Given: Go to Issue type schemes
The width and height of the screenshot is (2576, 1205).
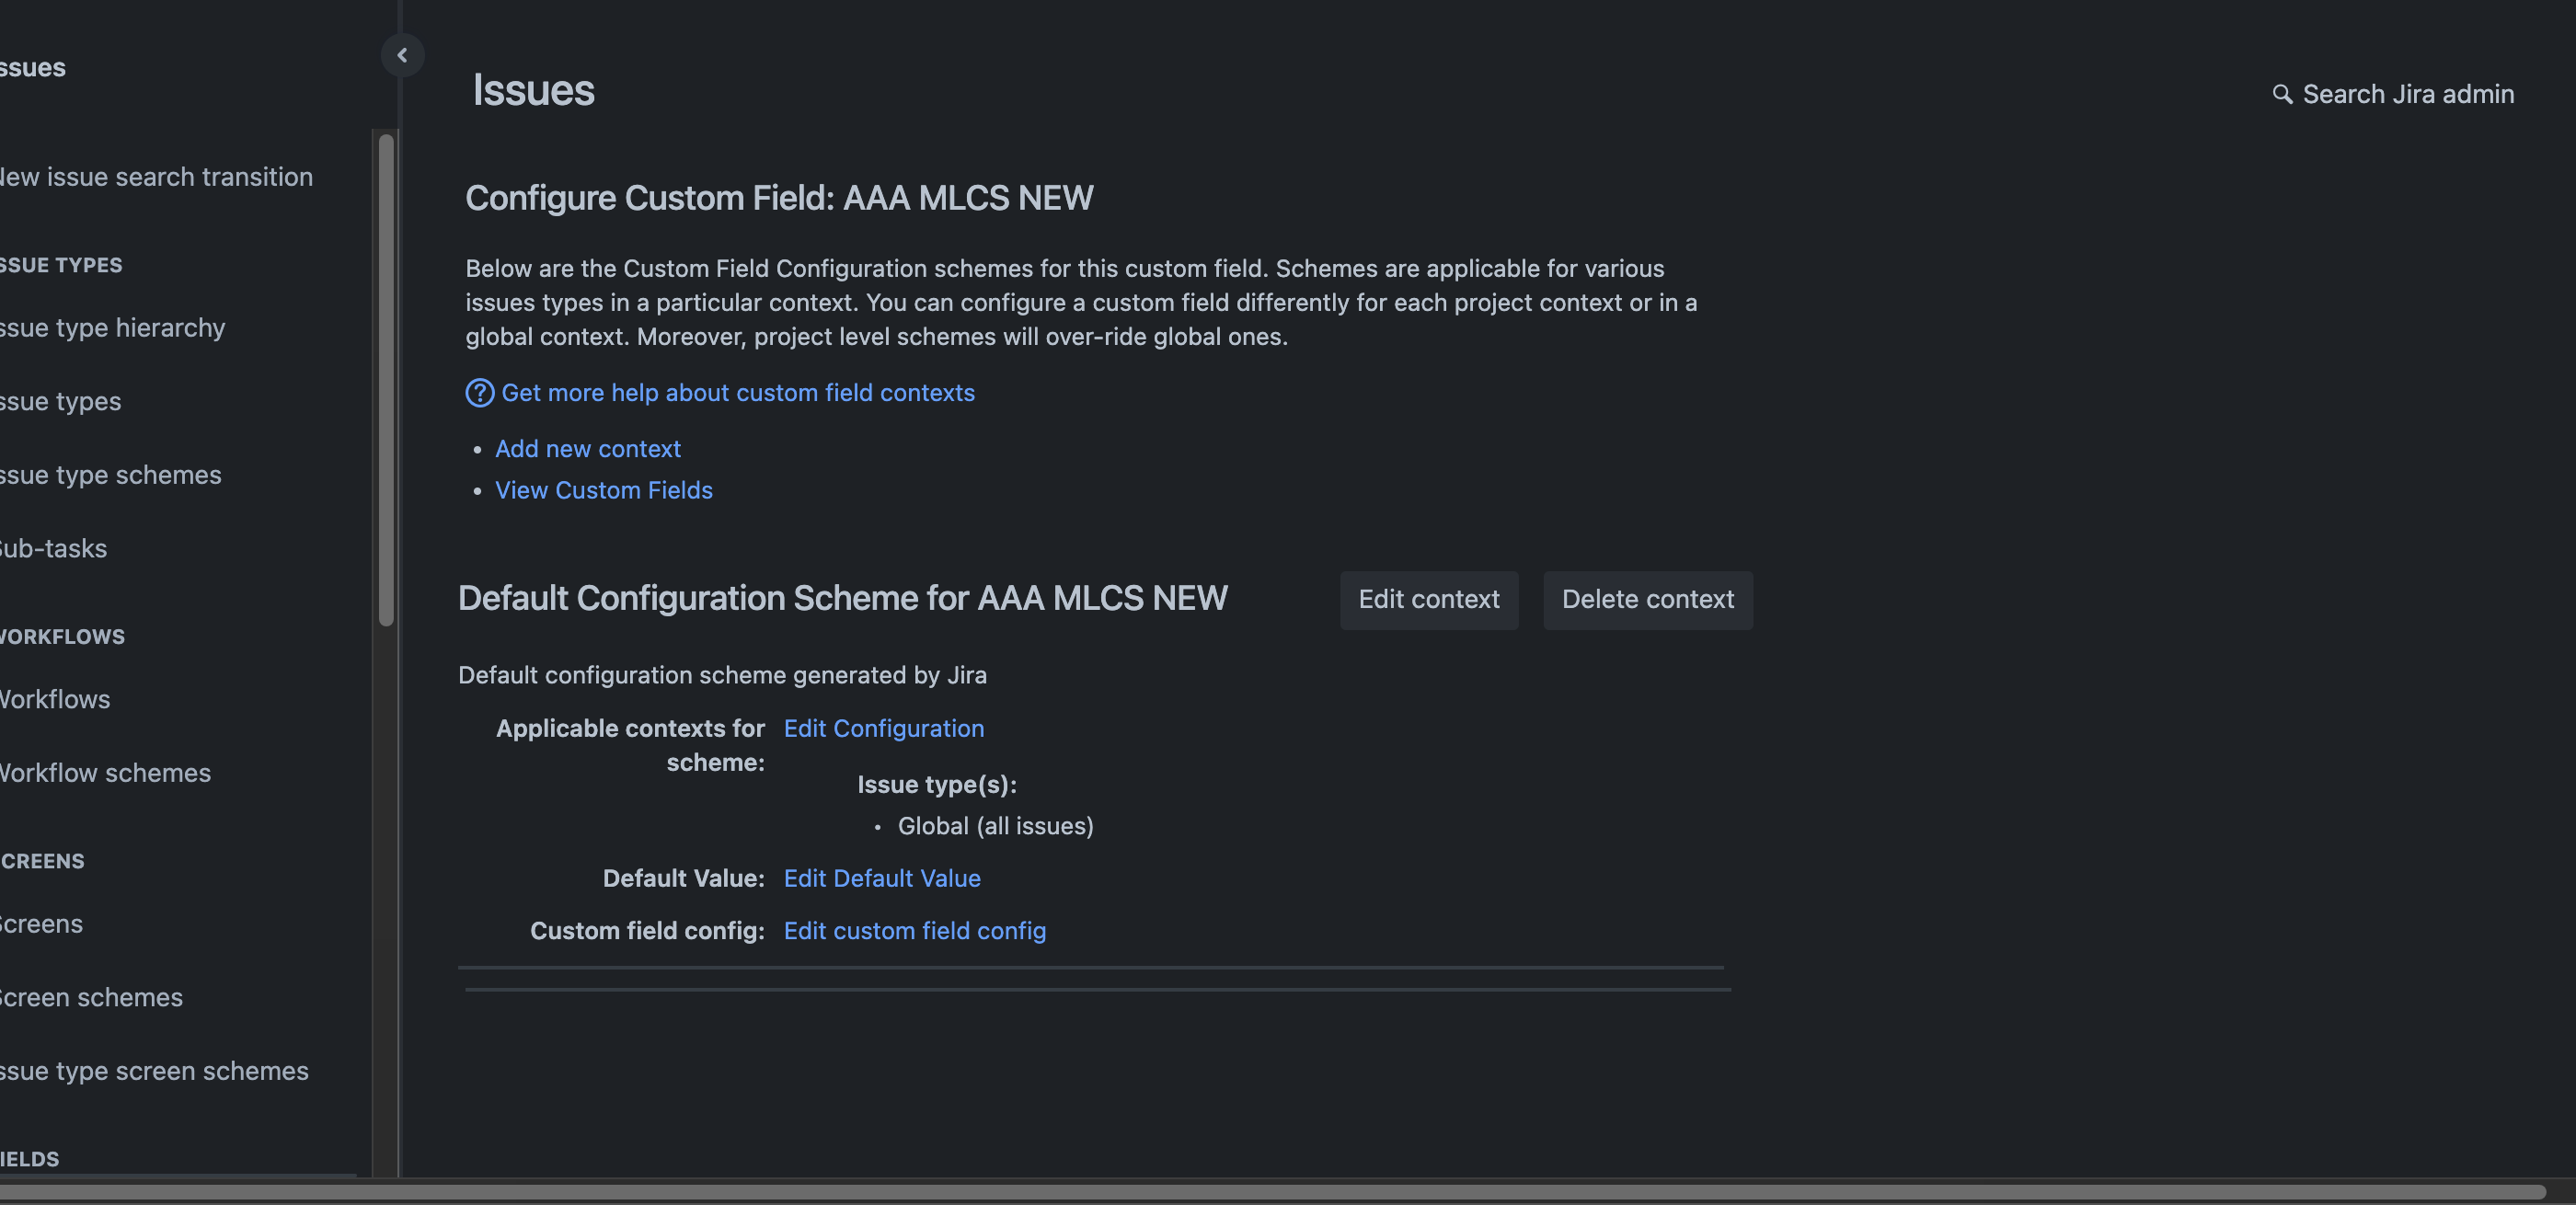Looking at the screenshot, I should coord(110,475).
